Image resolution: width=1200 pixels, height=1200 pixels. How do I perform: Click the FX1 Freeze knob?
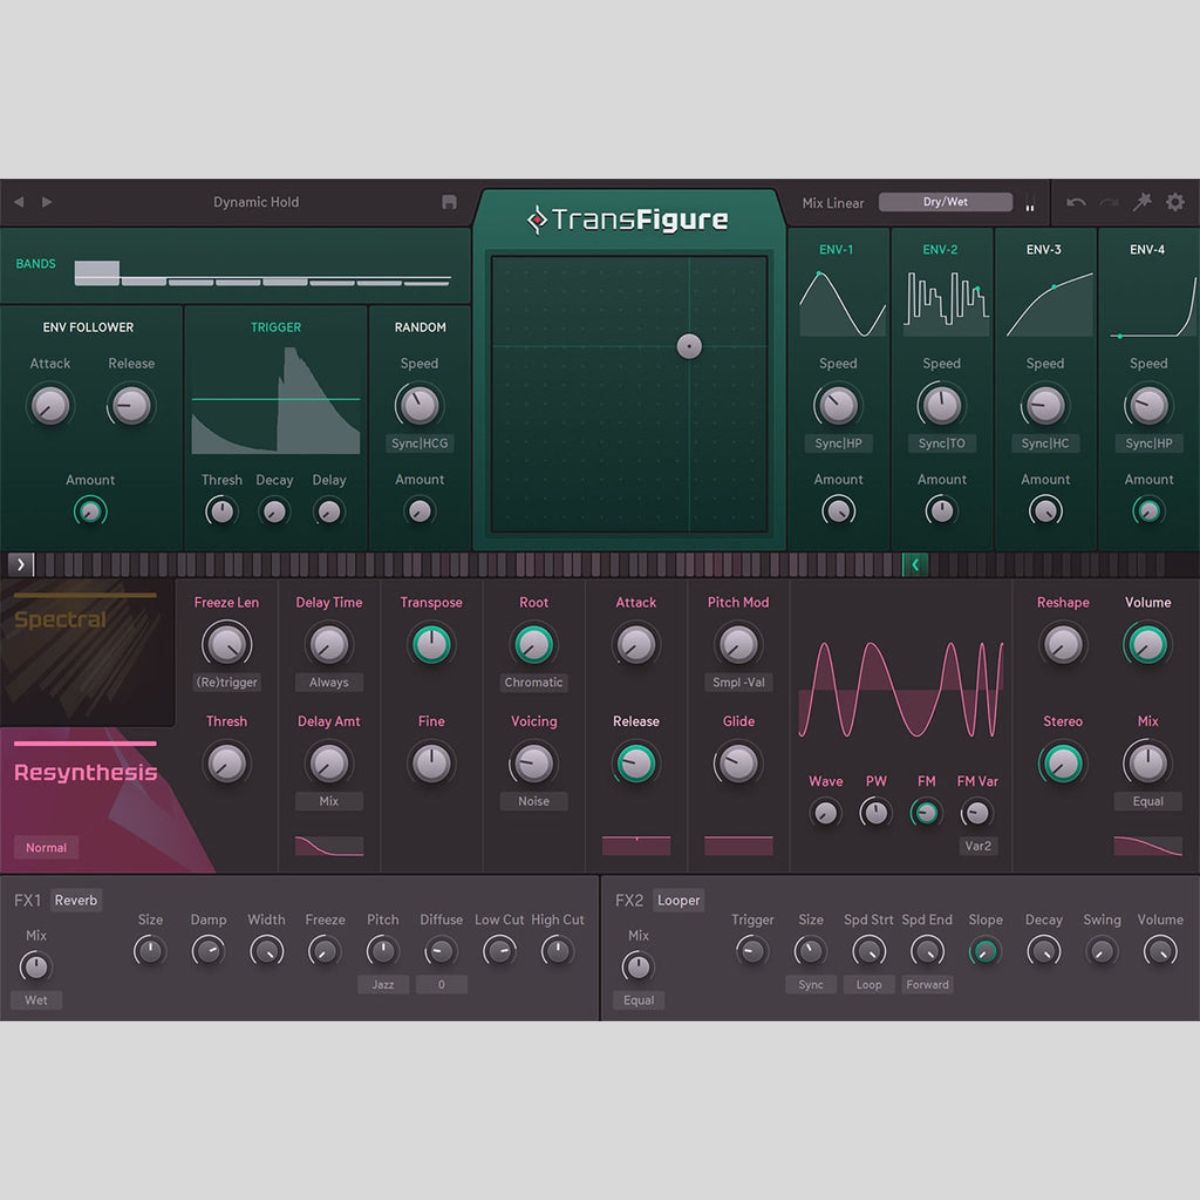[324, 951]
